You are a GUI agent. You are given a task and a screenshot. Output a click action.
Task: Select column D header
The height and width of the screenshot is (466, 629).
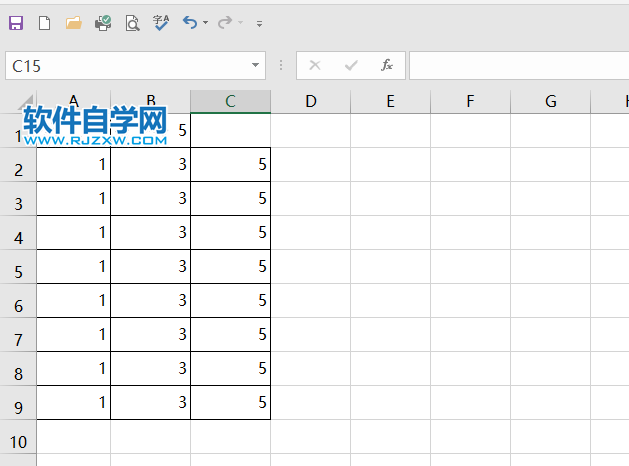tap(310, 101)
